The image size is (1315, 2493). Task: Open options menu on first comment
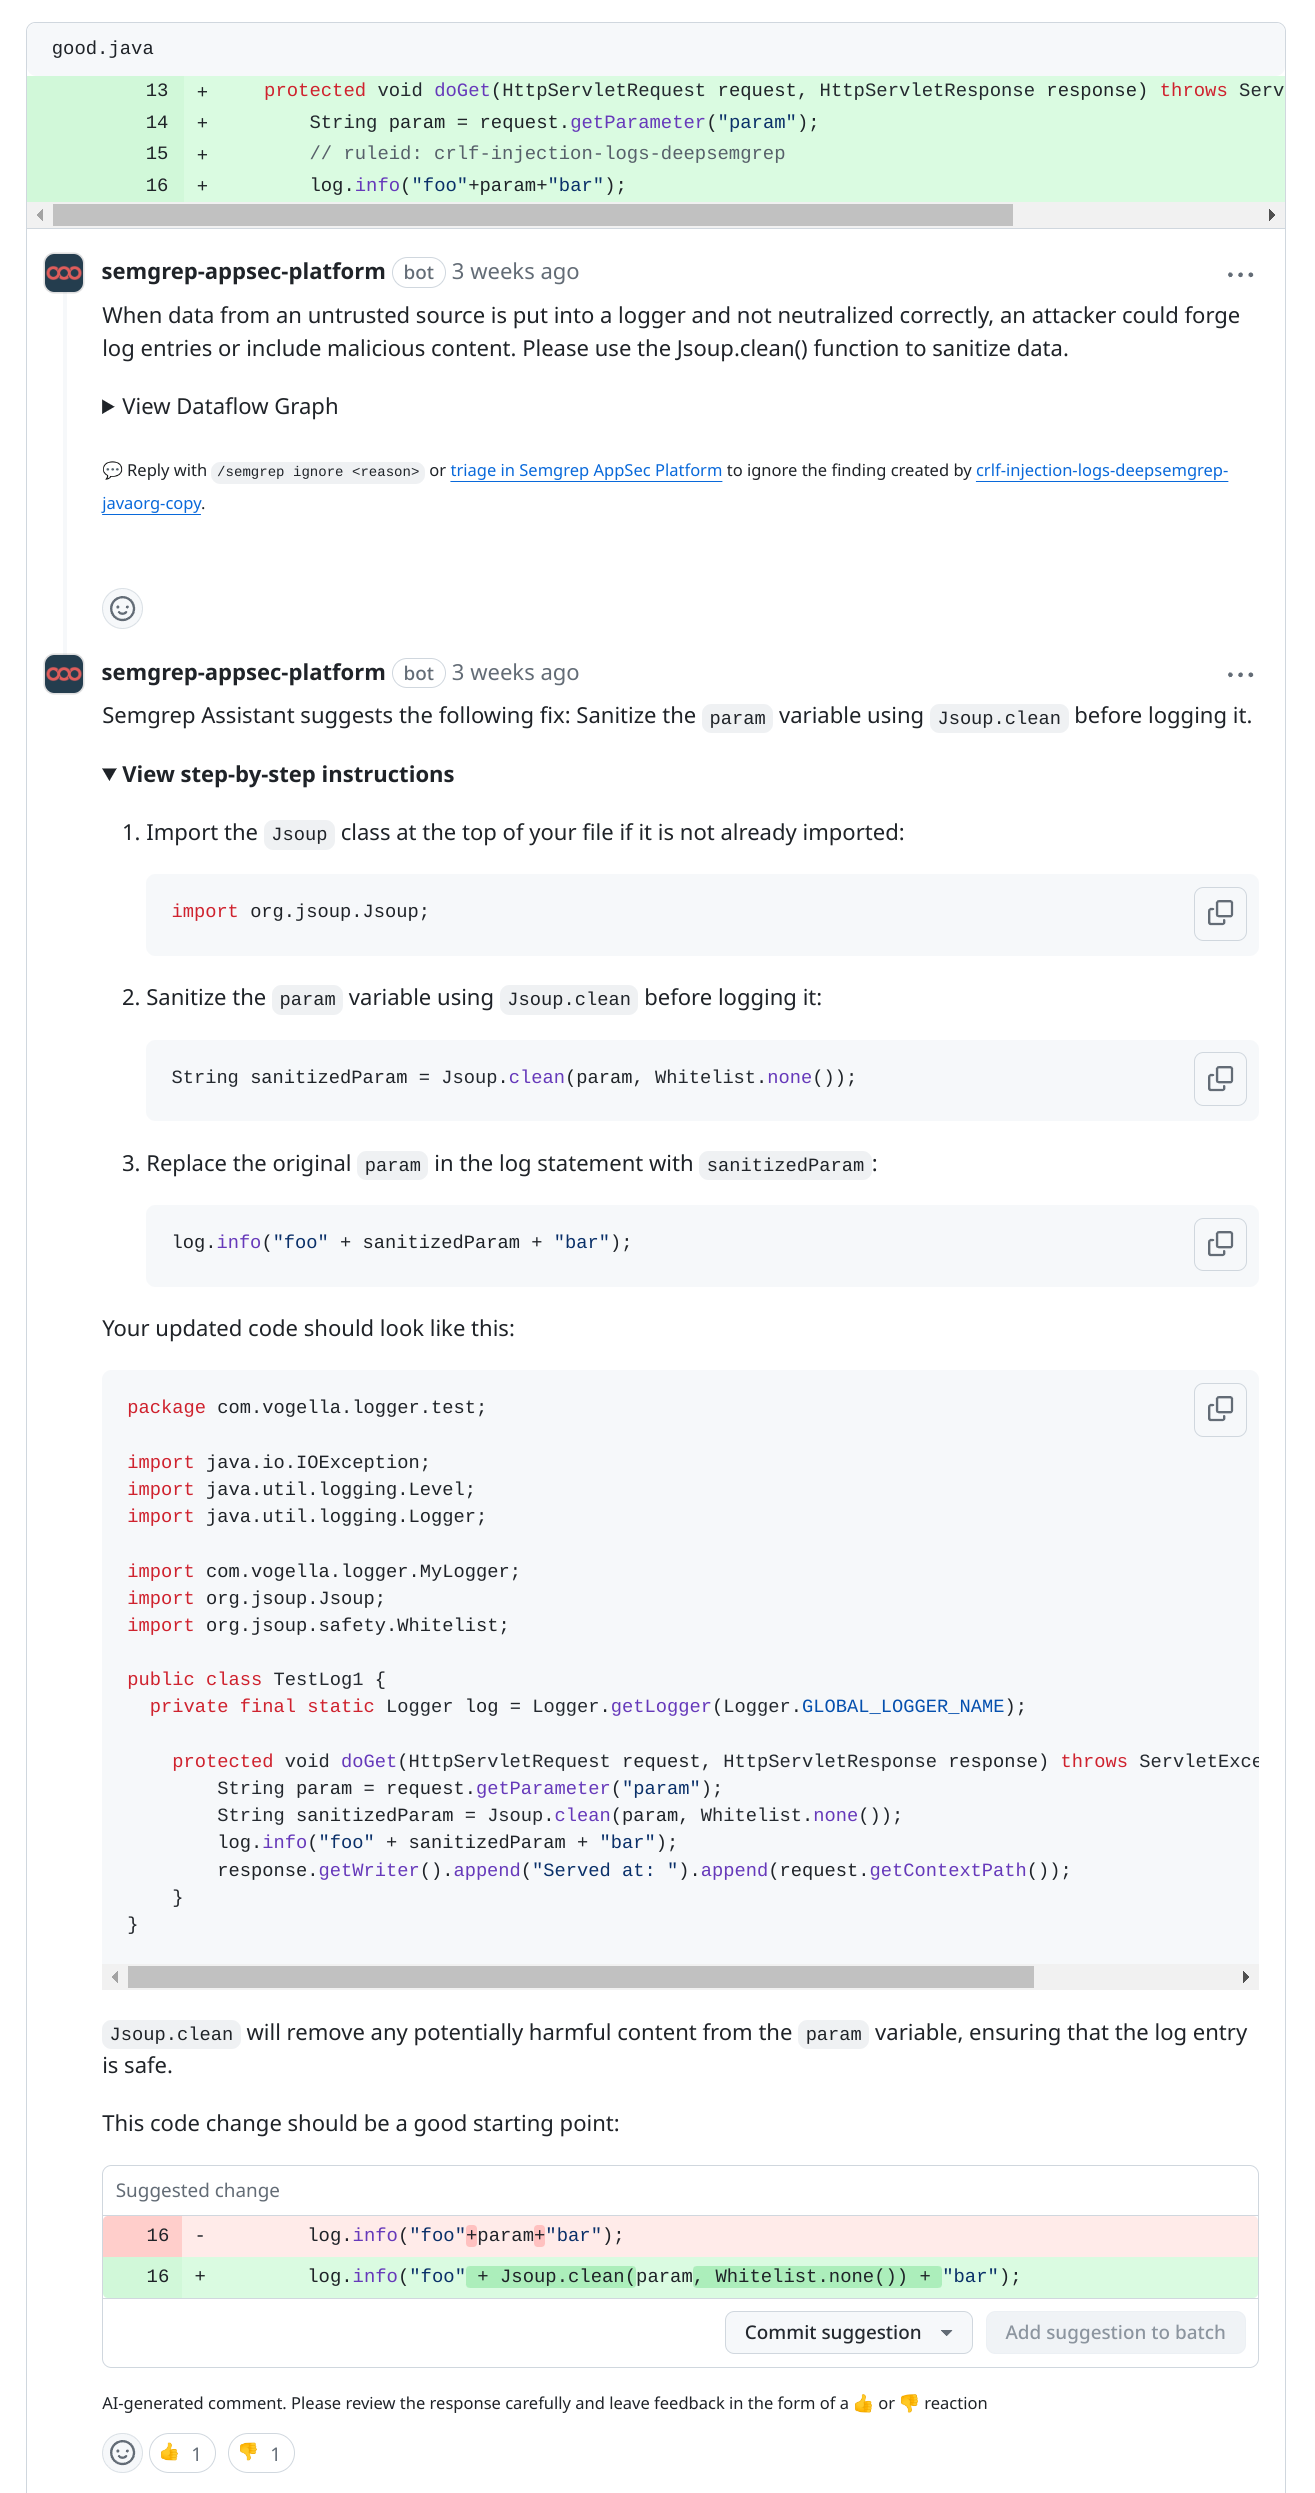point(1240,273)
